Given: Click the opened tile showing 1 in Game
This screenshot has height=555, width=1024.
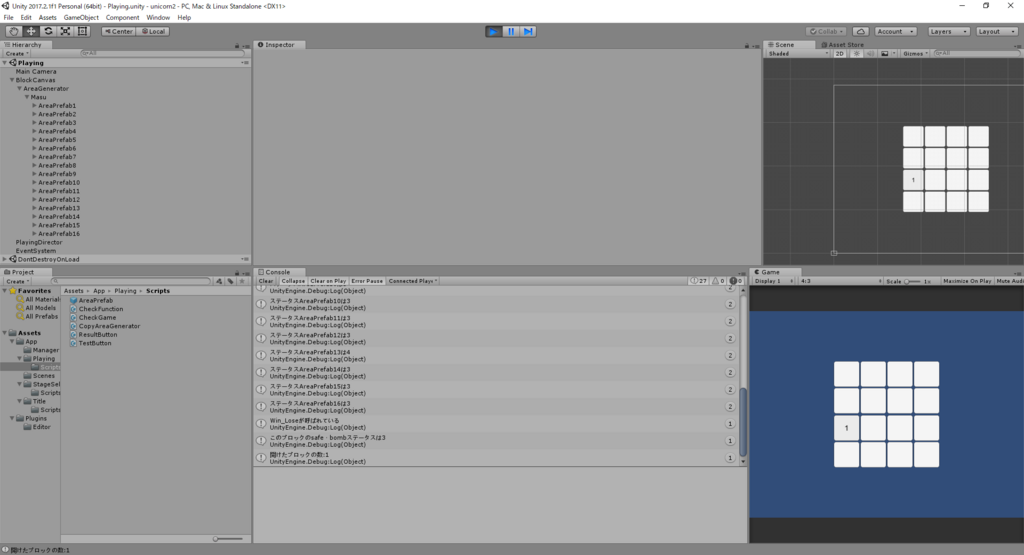Looking at the screenshot, I should click(x=846, y=428).
